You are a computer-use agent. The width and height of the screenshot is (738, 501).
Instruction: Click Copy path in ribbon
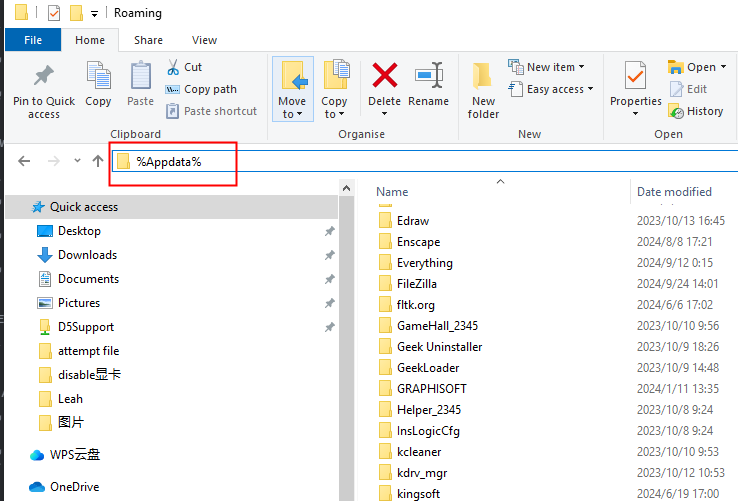[x=201, y=89]
